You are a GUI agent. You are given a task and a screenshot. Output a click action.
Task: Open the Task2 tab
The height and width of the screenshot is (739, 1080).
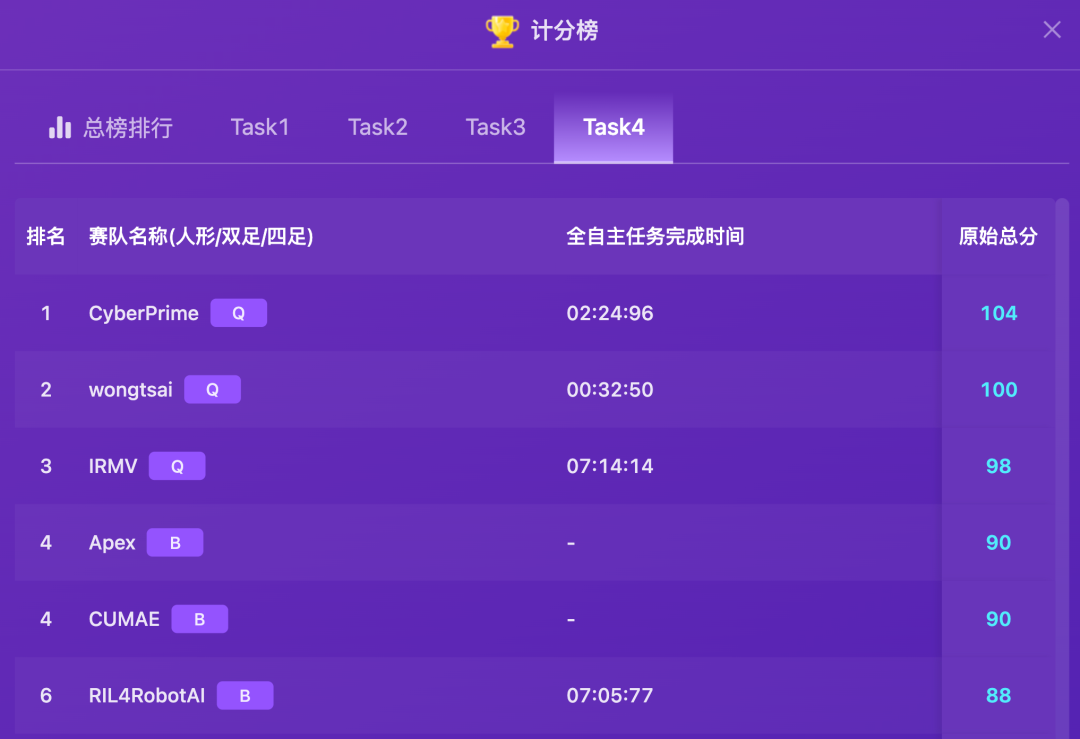(378, 127)
